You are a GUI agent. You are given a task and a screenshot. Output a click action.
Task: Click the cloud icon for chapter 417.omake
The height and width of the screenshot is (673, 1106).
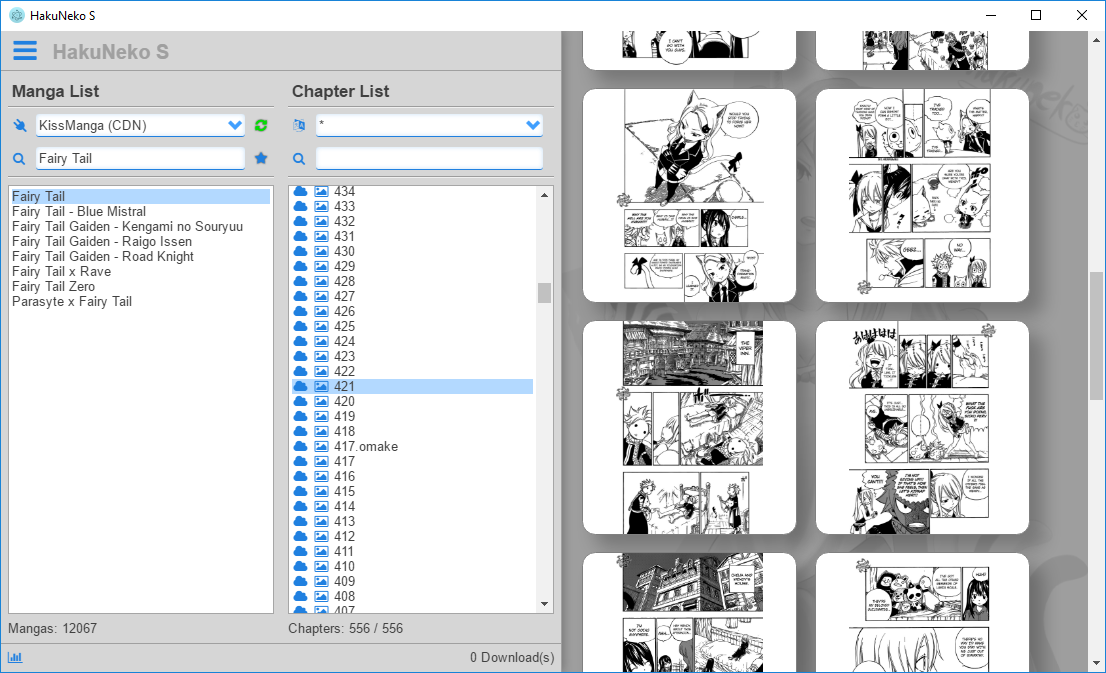coord(301,446)
